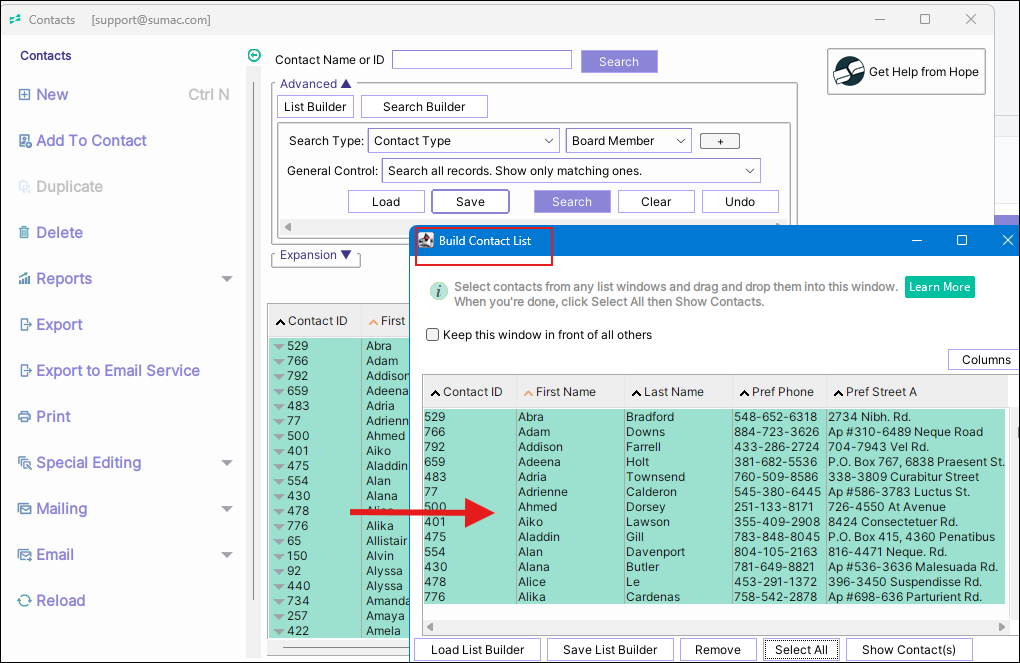Open the Search Type dropdown
The height and width of the screenshot is (663, 1020).
coord(463,141)
